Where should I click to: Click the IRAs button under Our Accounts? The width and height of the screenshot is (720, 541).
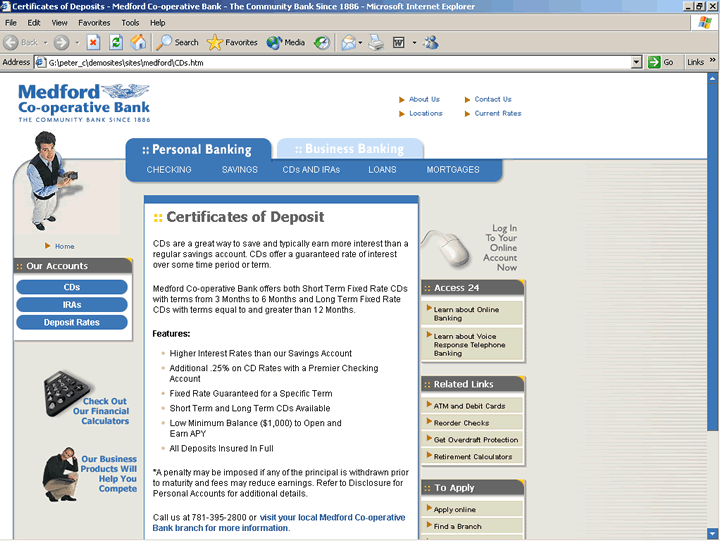[x=72, y=304]
